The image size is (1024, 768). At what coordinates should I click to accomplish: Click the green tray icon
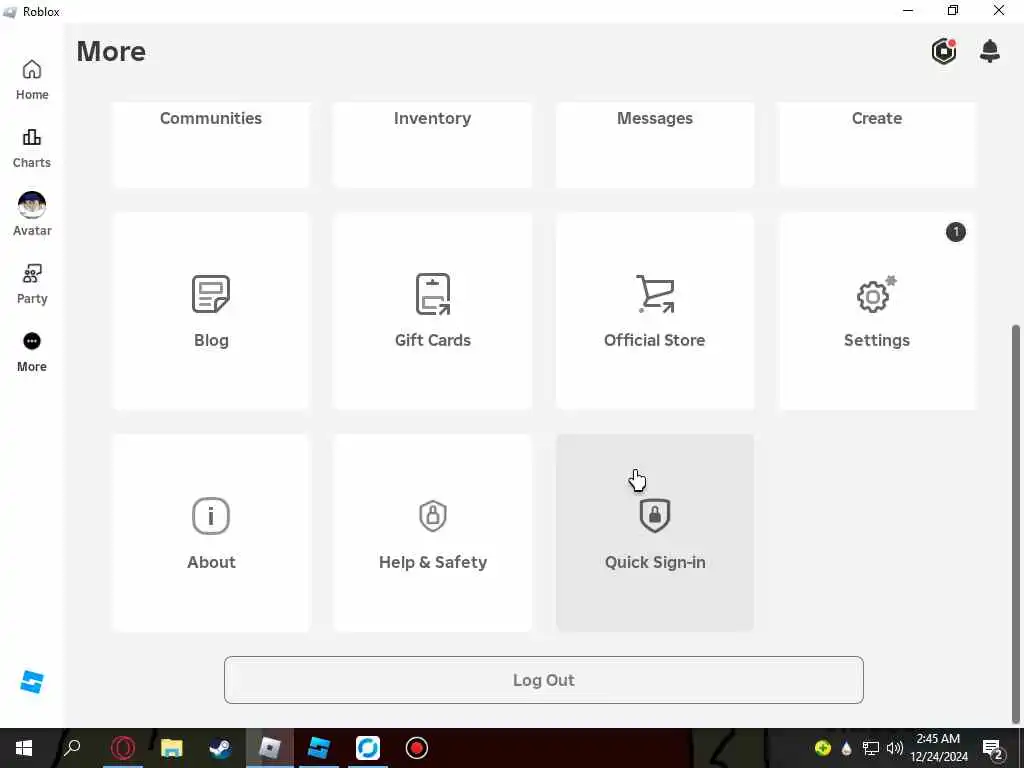(x=823, y=748)
